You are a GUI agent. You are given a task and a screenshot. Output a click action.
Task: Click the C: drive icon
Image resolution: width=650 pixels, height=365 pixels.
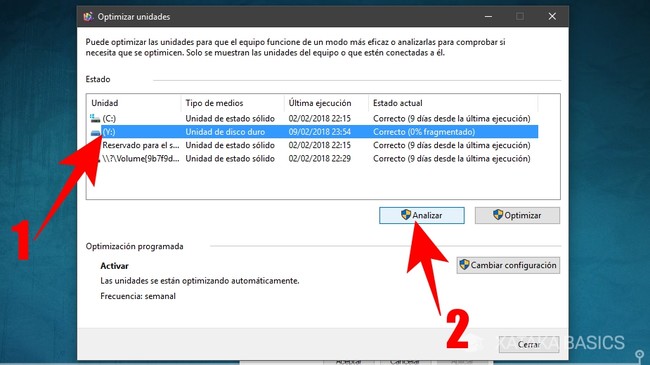click(95, 119)
